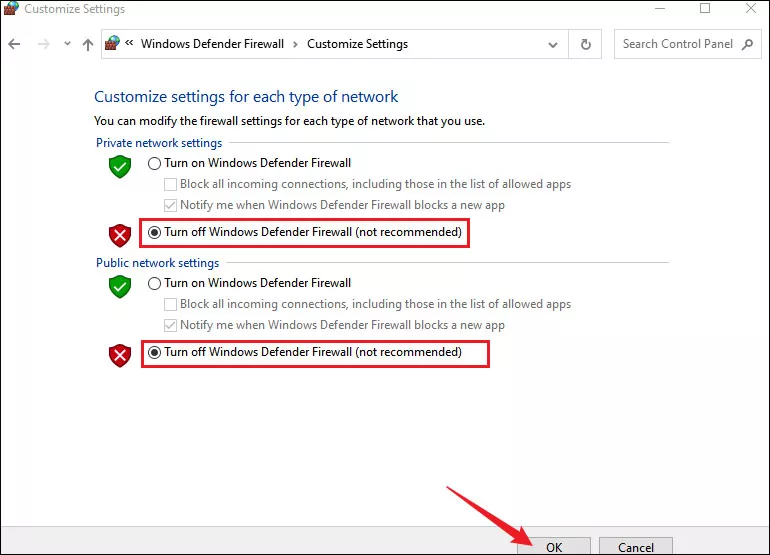Open address bar history dropdown
This screenshot has height=555, width=770.
coord(553,45)
